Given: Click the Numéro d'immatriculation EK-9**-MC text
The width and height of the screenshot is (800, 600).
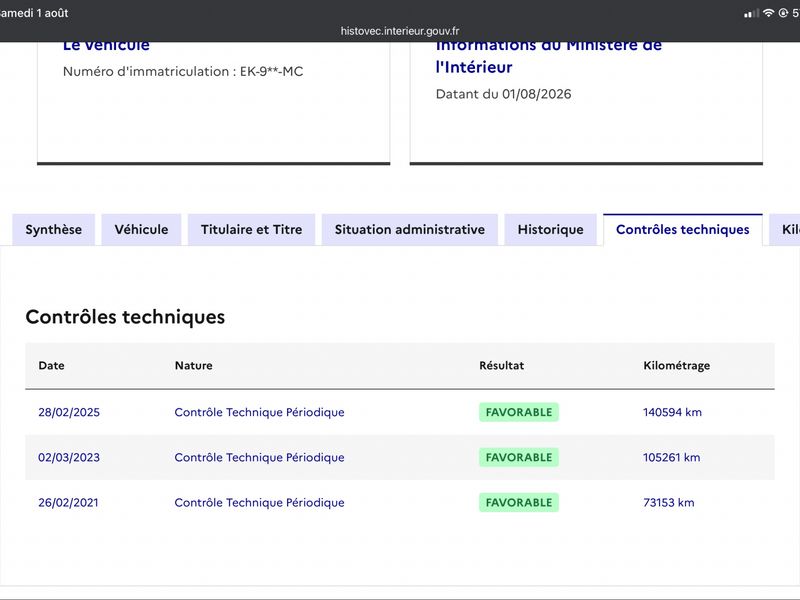Looking at the screenshot, I should pyautogui.click(x=183, y=71).
